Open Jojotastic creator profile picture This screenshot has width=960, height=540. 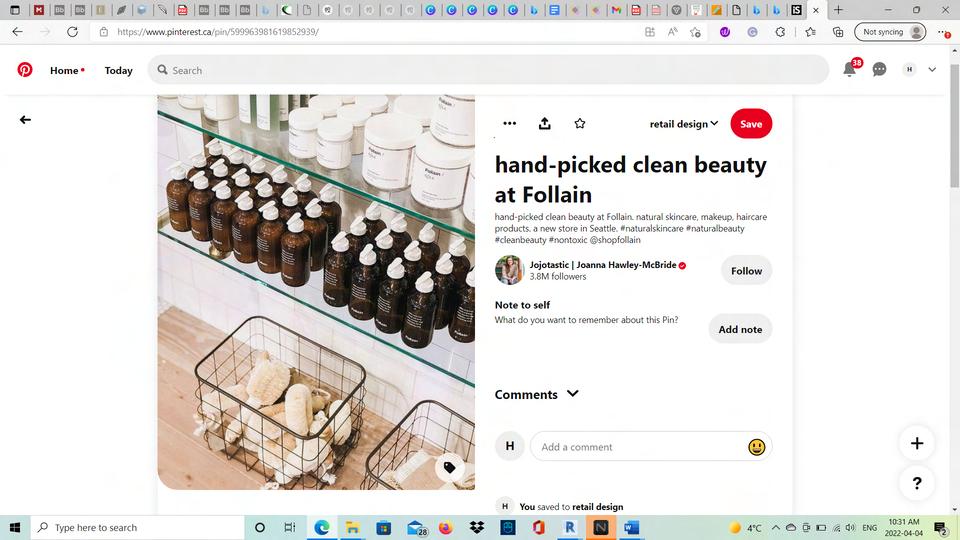click(509, 270)
